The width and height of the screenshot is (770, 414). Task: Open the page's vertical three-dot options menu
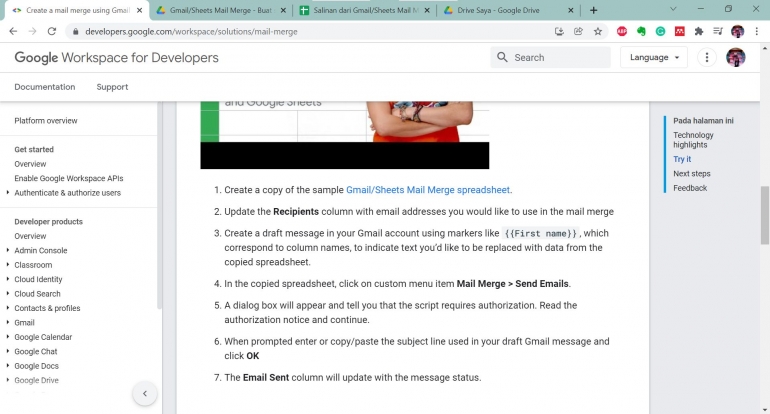point(707,57)
